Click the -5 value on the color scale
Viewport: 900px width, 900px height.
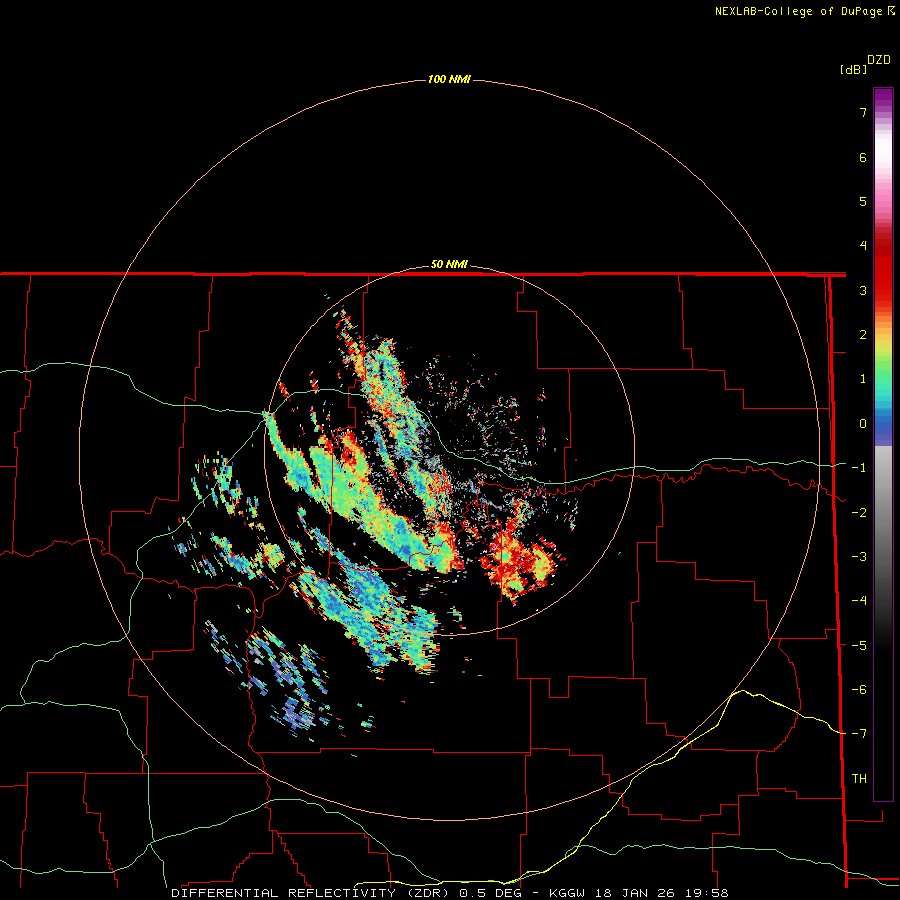pyautogui.click(x=859, y=646)
